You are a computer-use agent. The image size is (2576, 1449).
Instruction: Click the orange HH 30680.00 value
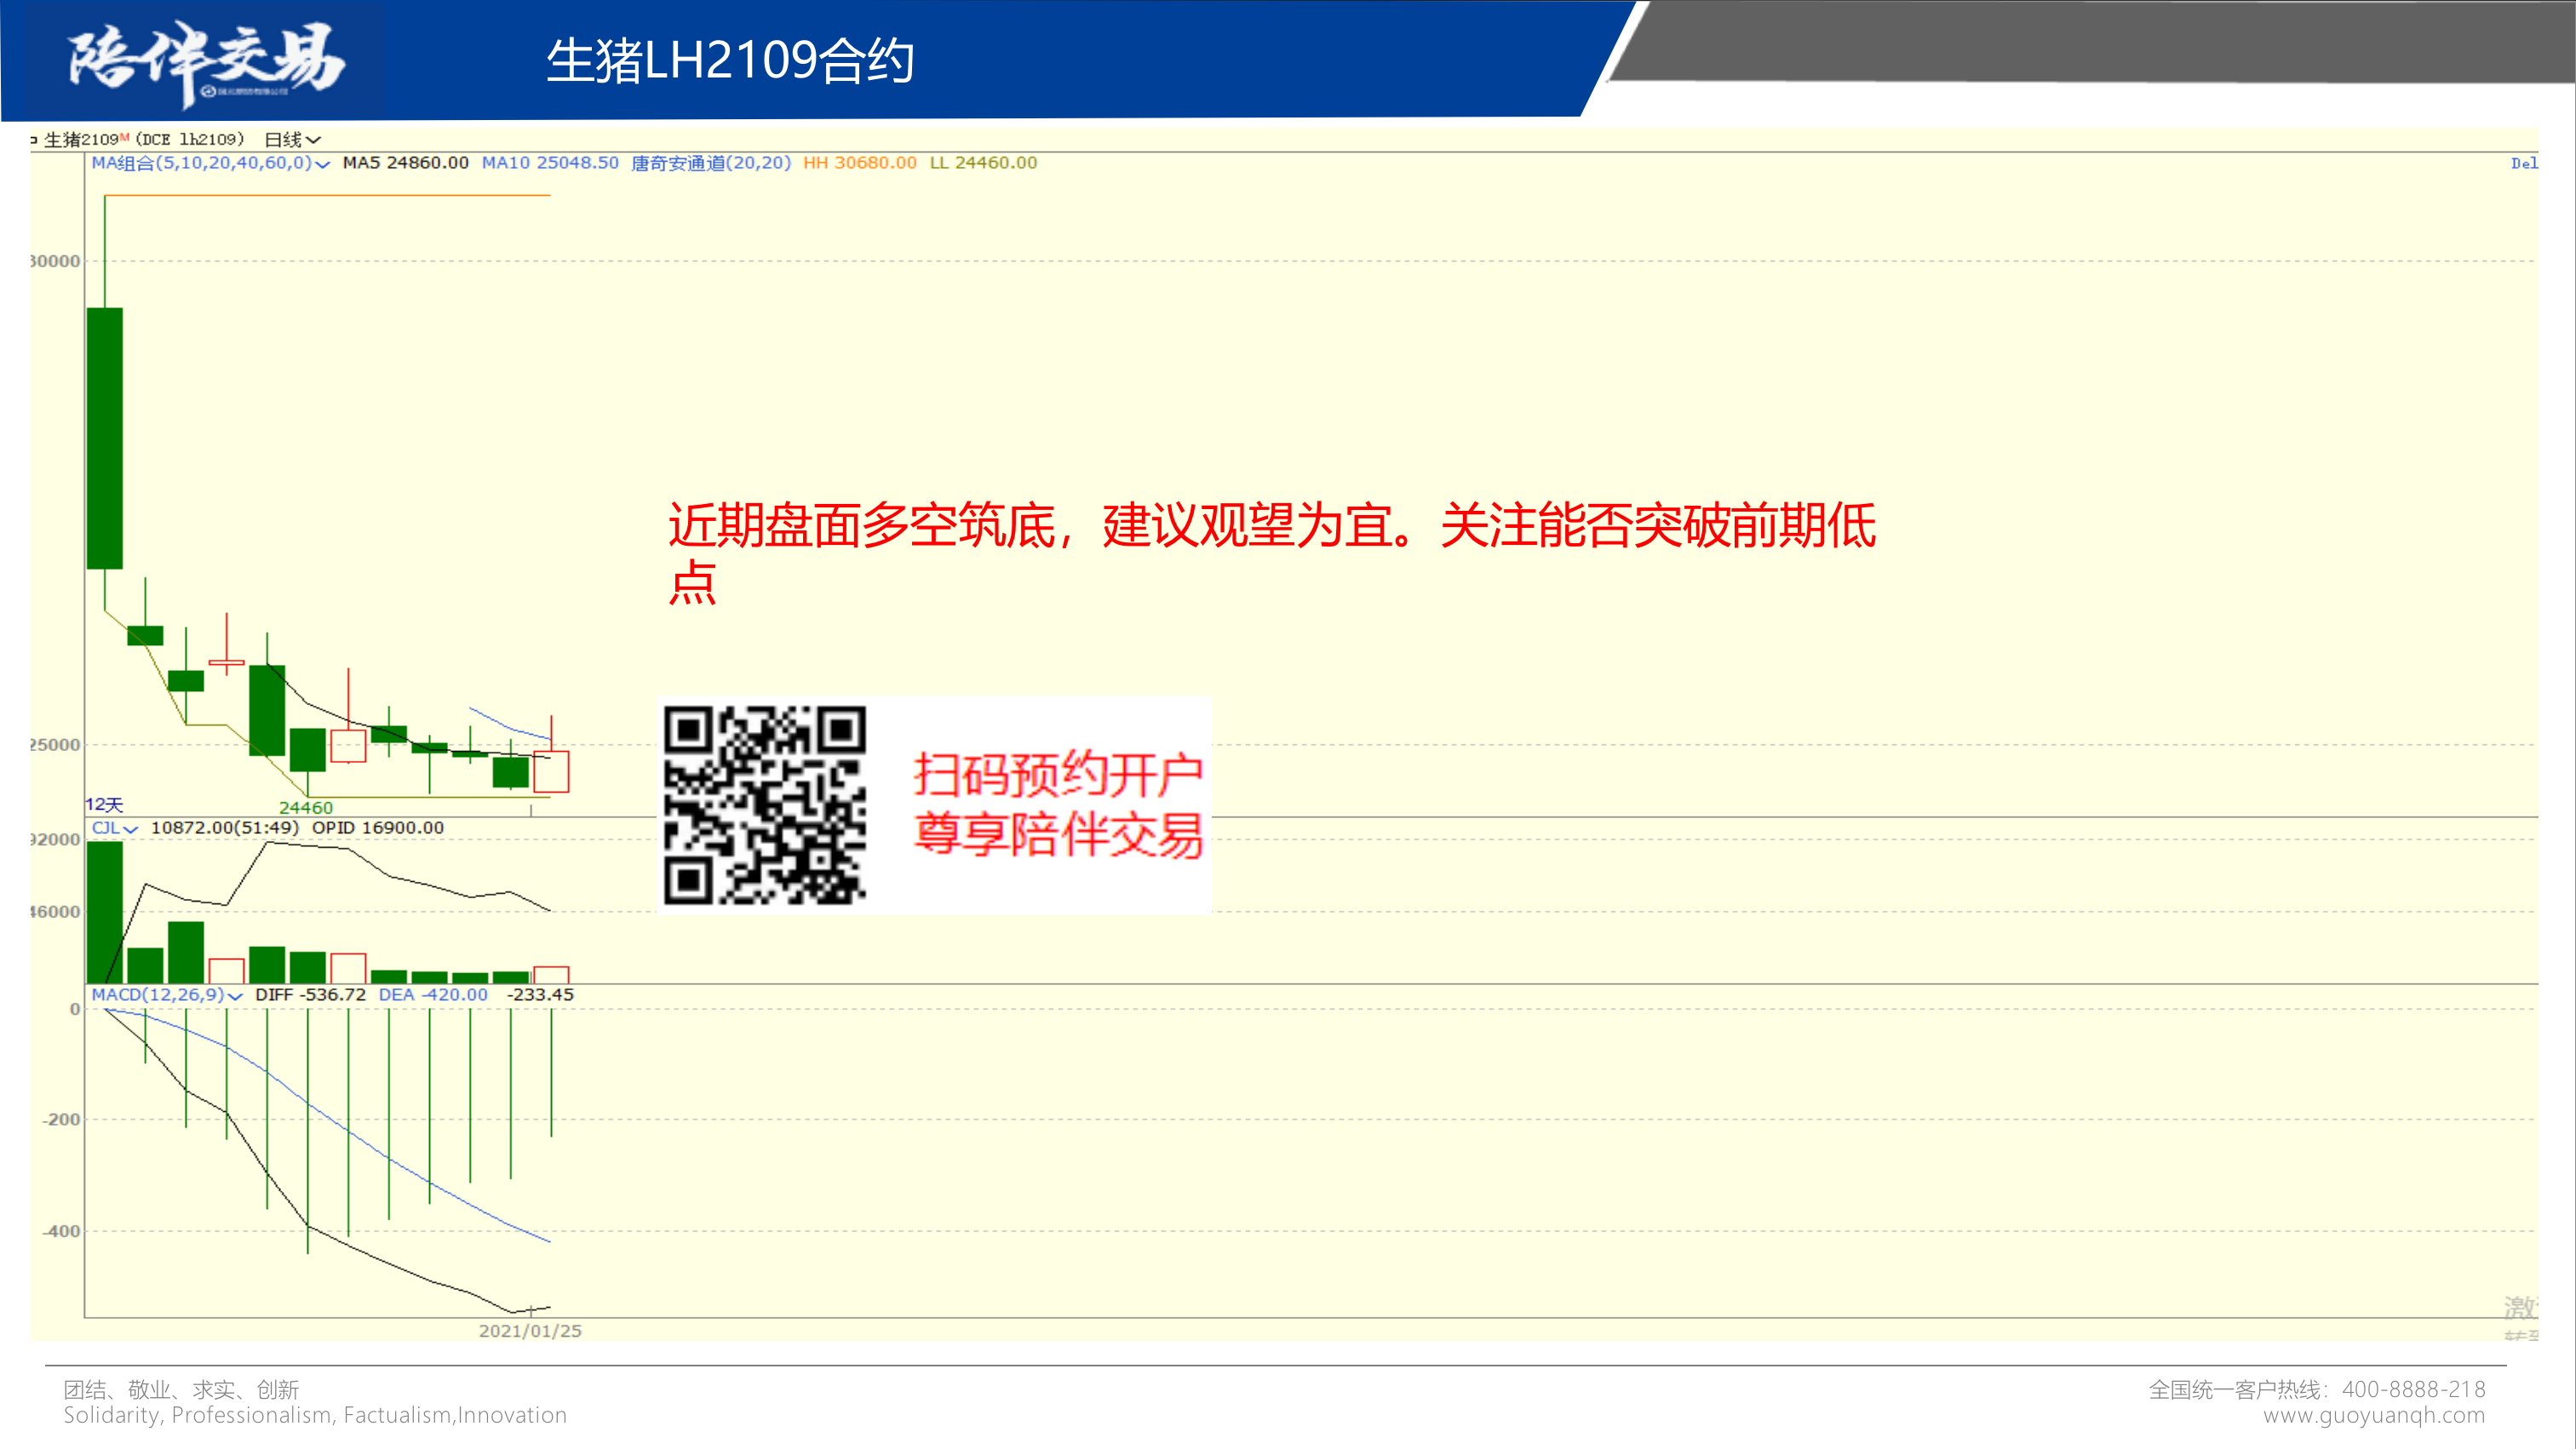(859, 163)
